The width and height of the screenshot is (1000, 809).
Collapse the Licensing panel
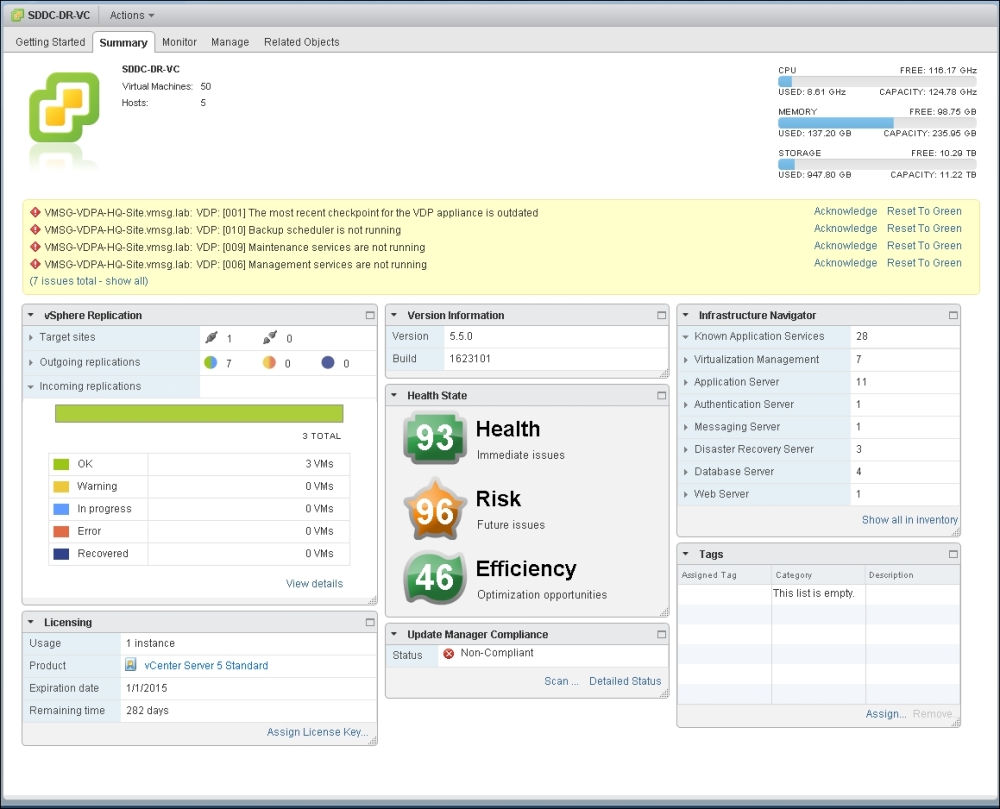pyautogui.click(x=31, y=622)
